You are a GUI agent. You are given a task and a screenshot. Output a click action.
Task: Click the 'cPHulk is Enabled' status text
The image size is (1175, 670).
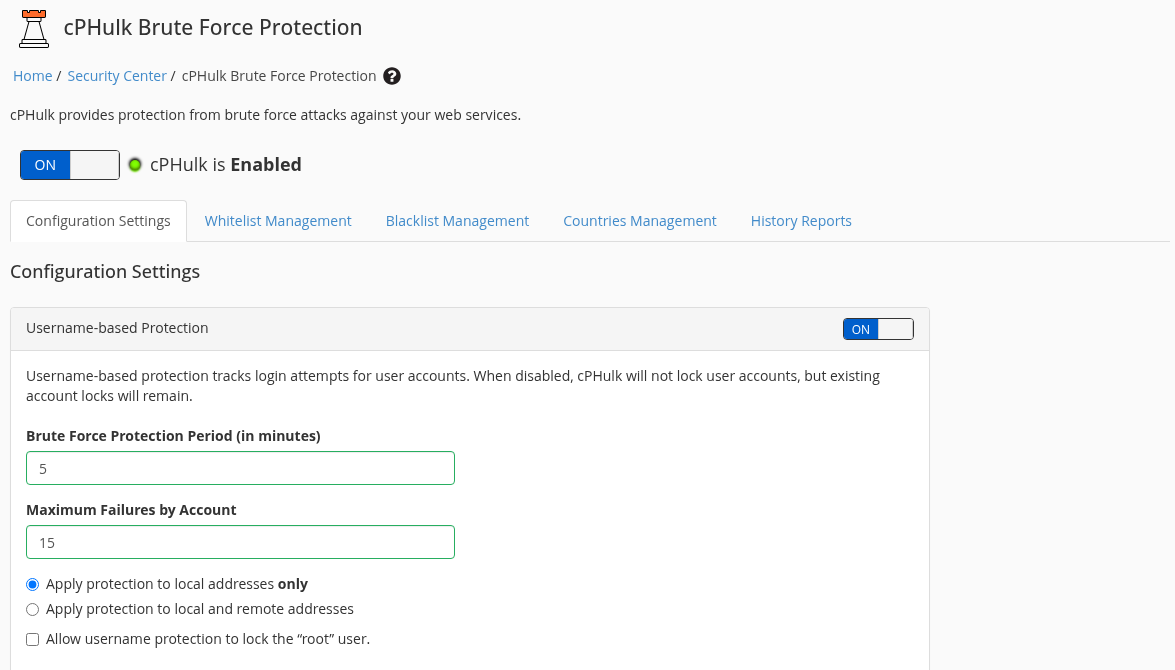(226, 165)
